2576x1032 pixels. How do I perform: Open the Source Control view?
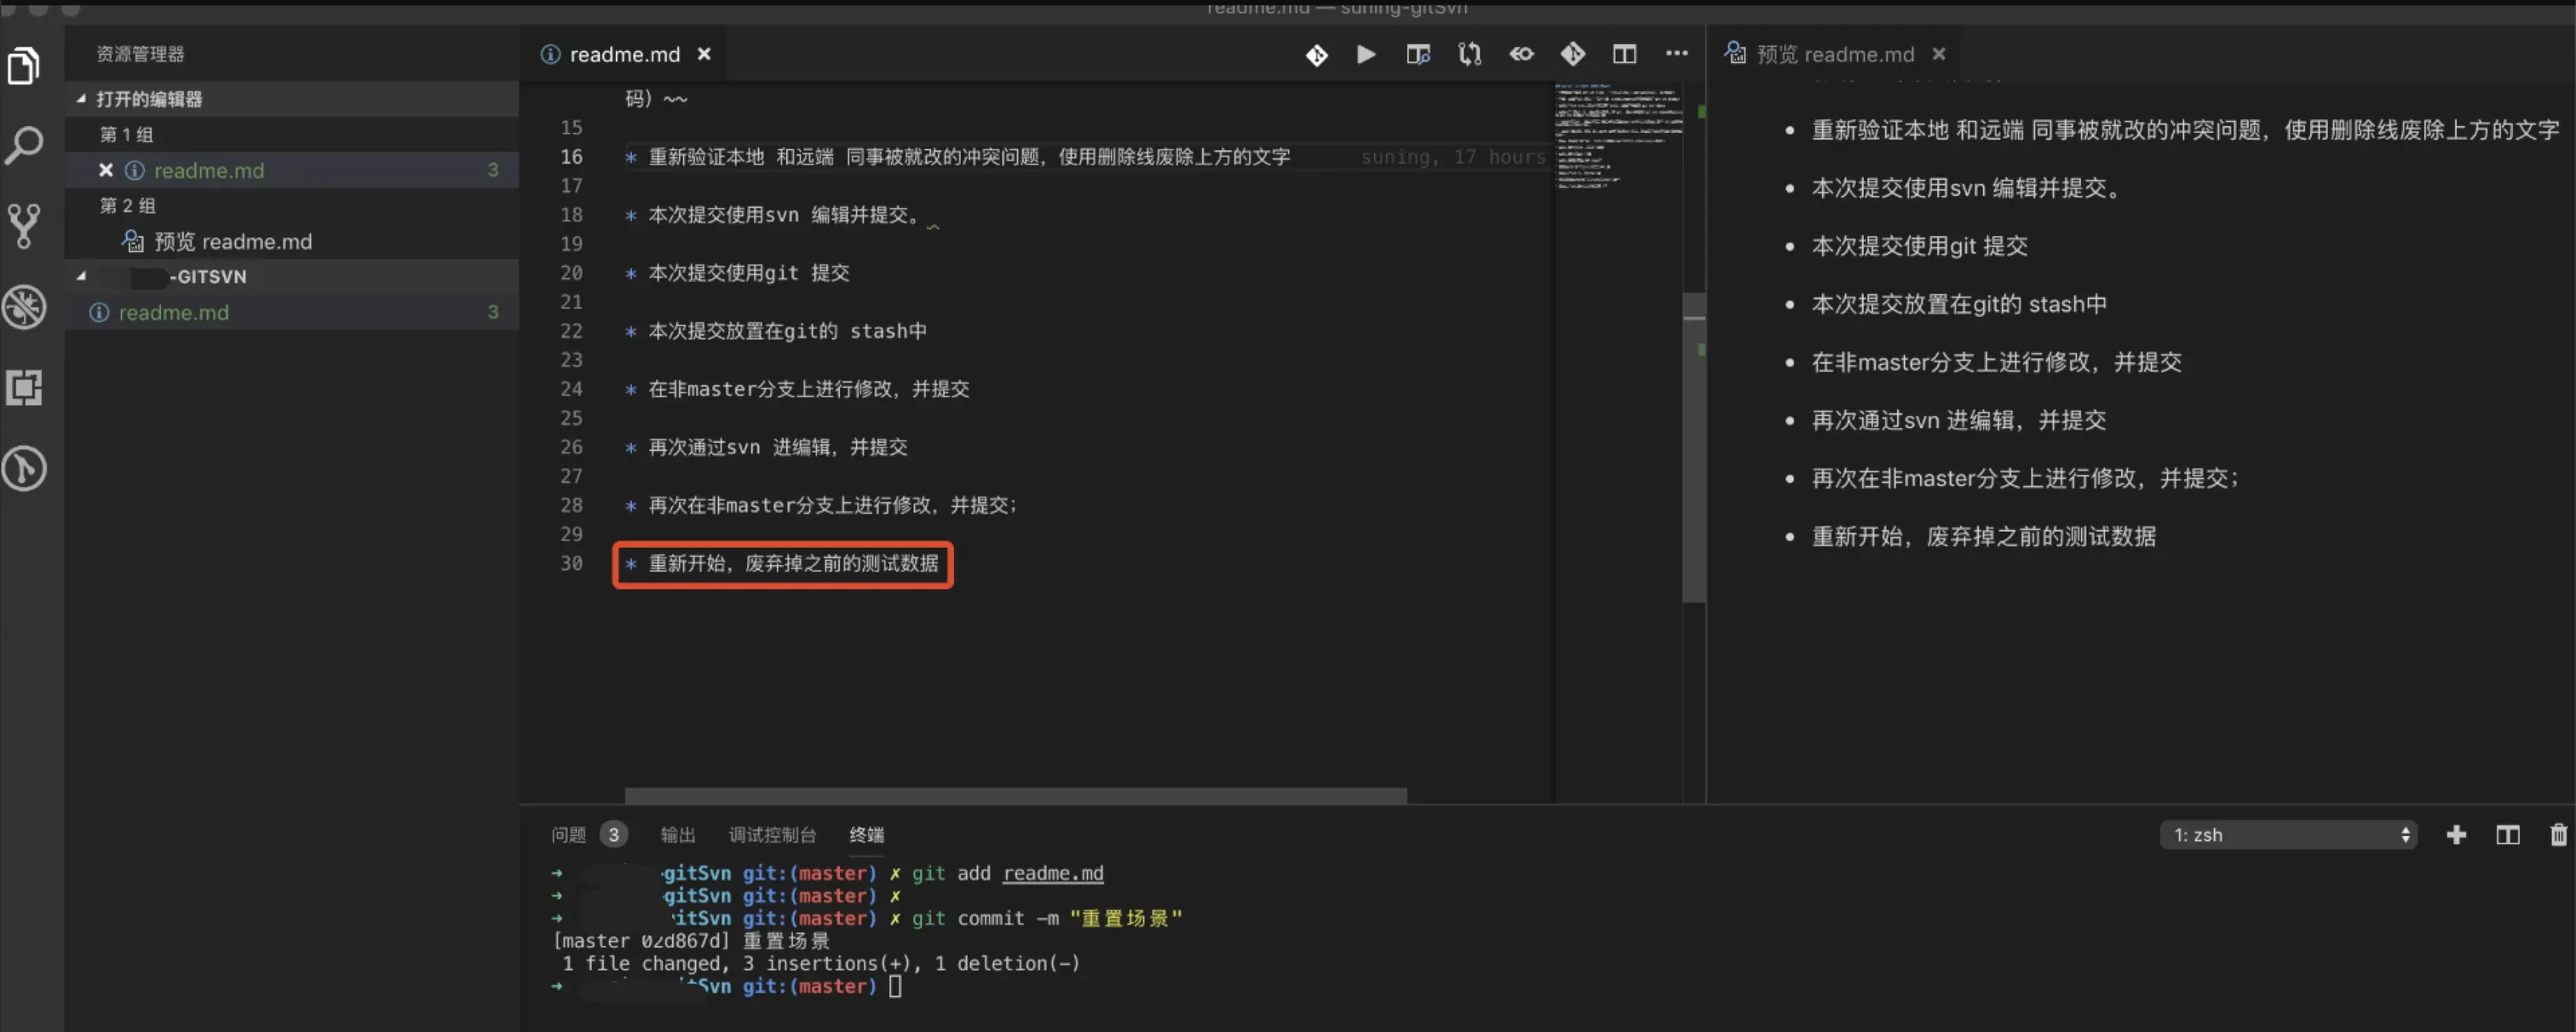(24, 226)
